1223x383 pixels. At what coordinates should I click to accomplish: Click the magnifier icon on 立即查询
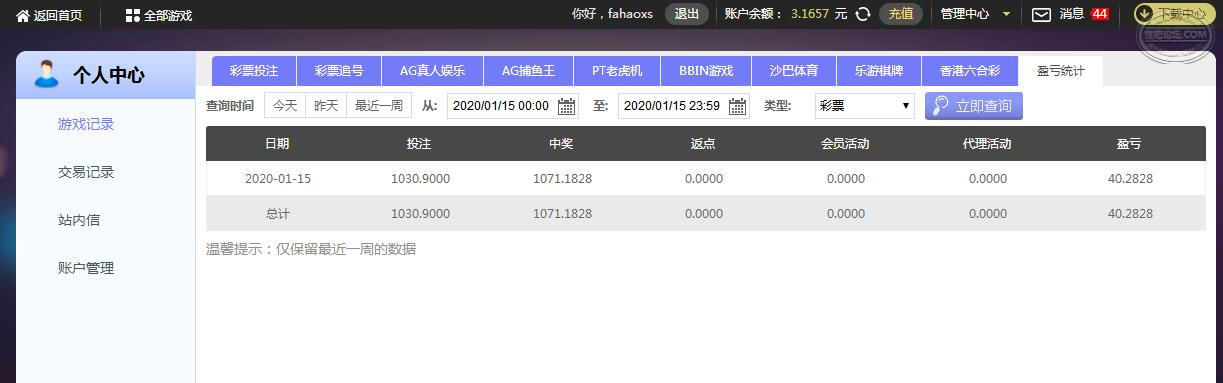click(940, 106)
